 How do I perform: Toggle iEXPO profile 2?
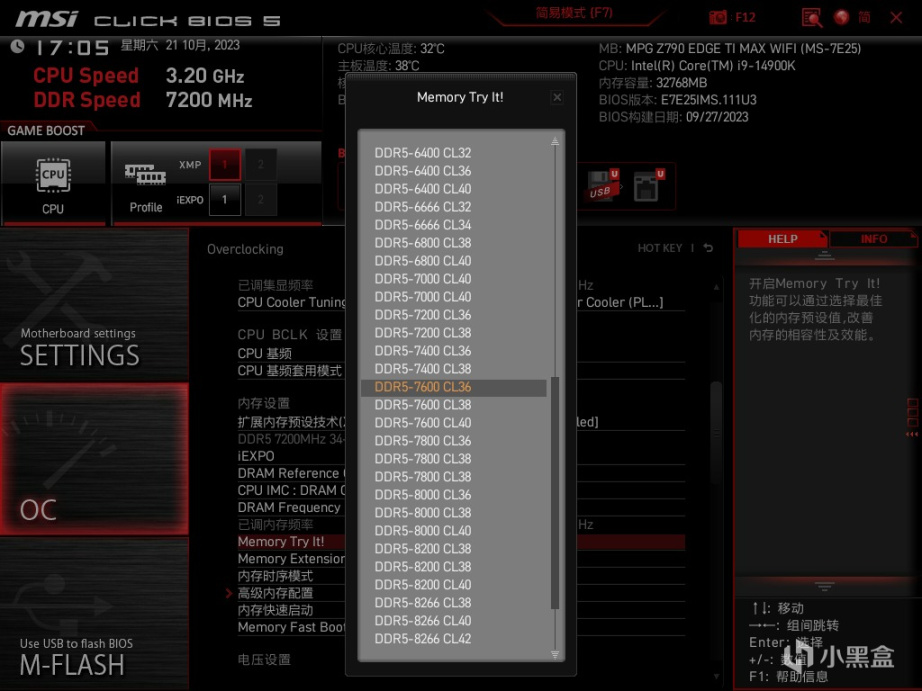point(260,199)
